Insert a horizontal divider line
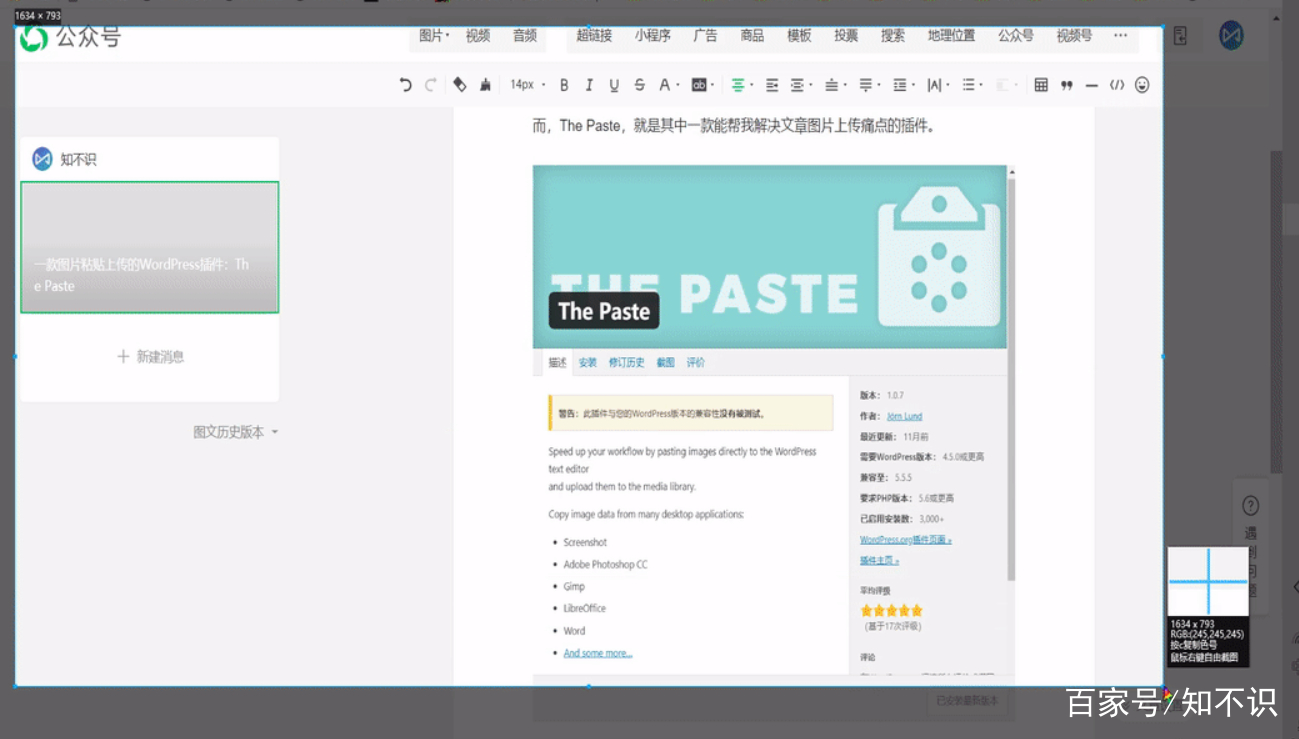 1091,85
